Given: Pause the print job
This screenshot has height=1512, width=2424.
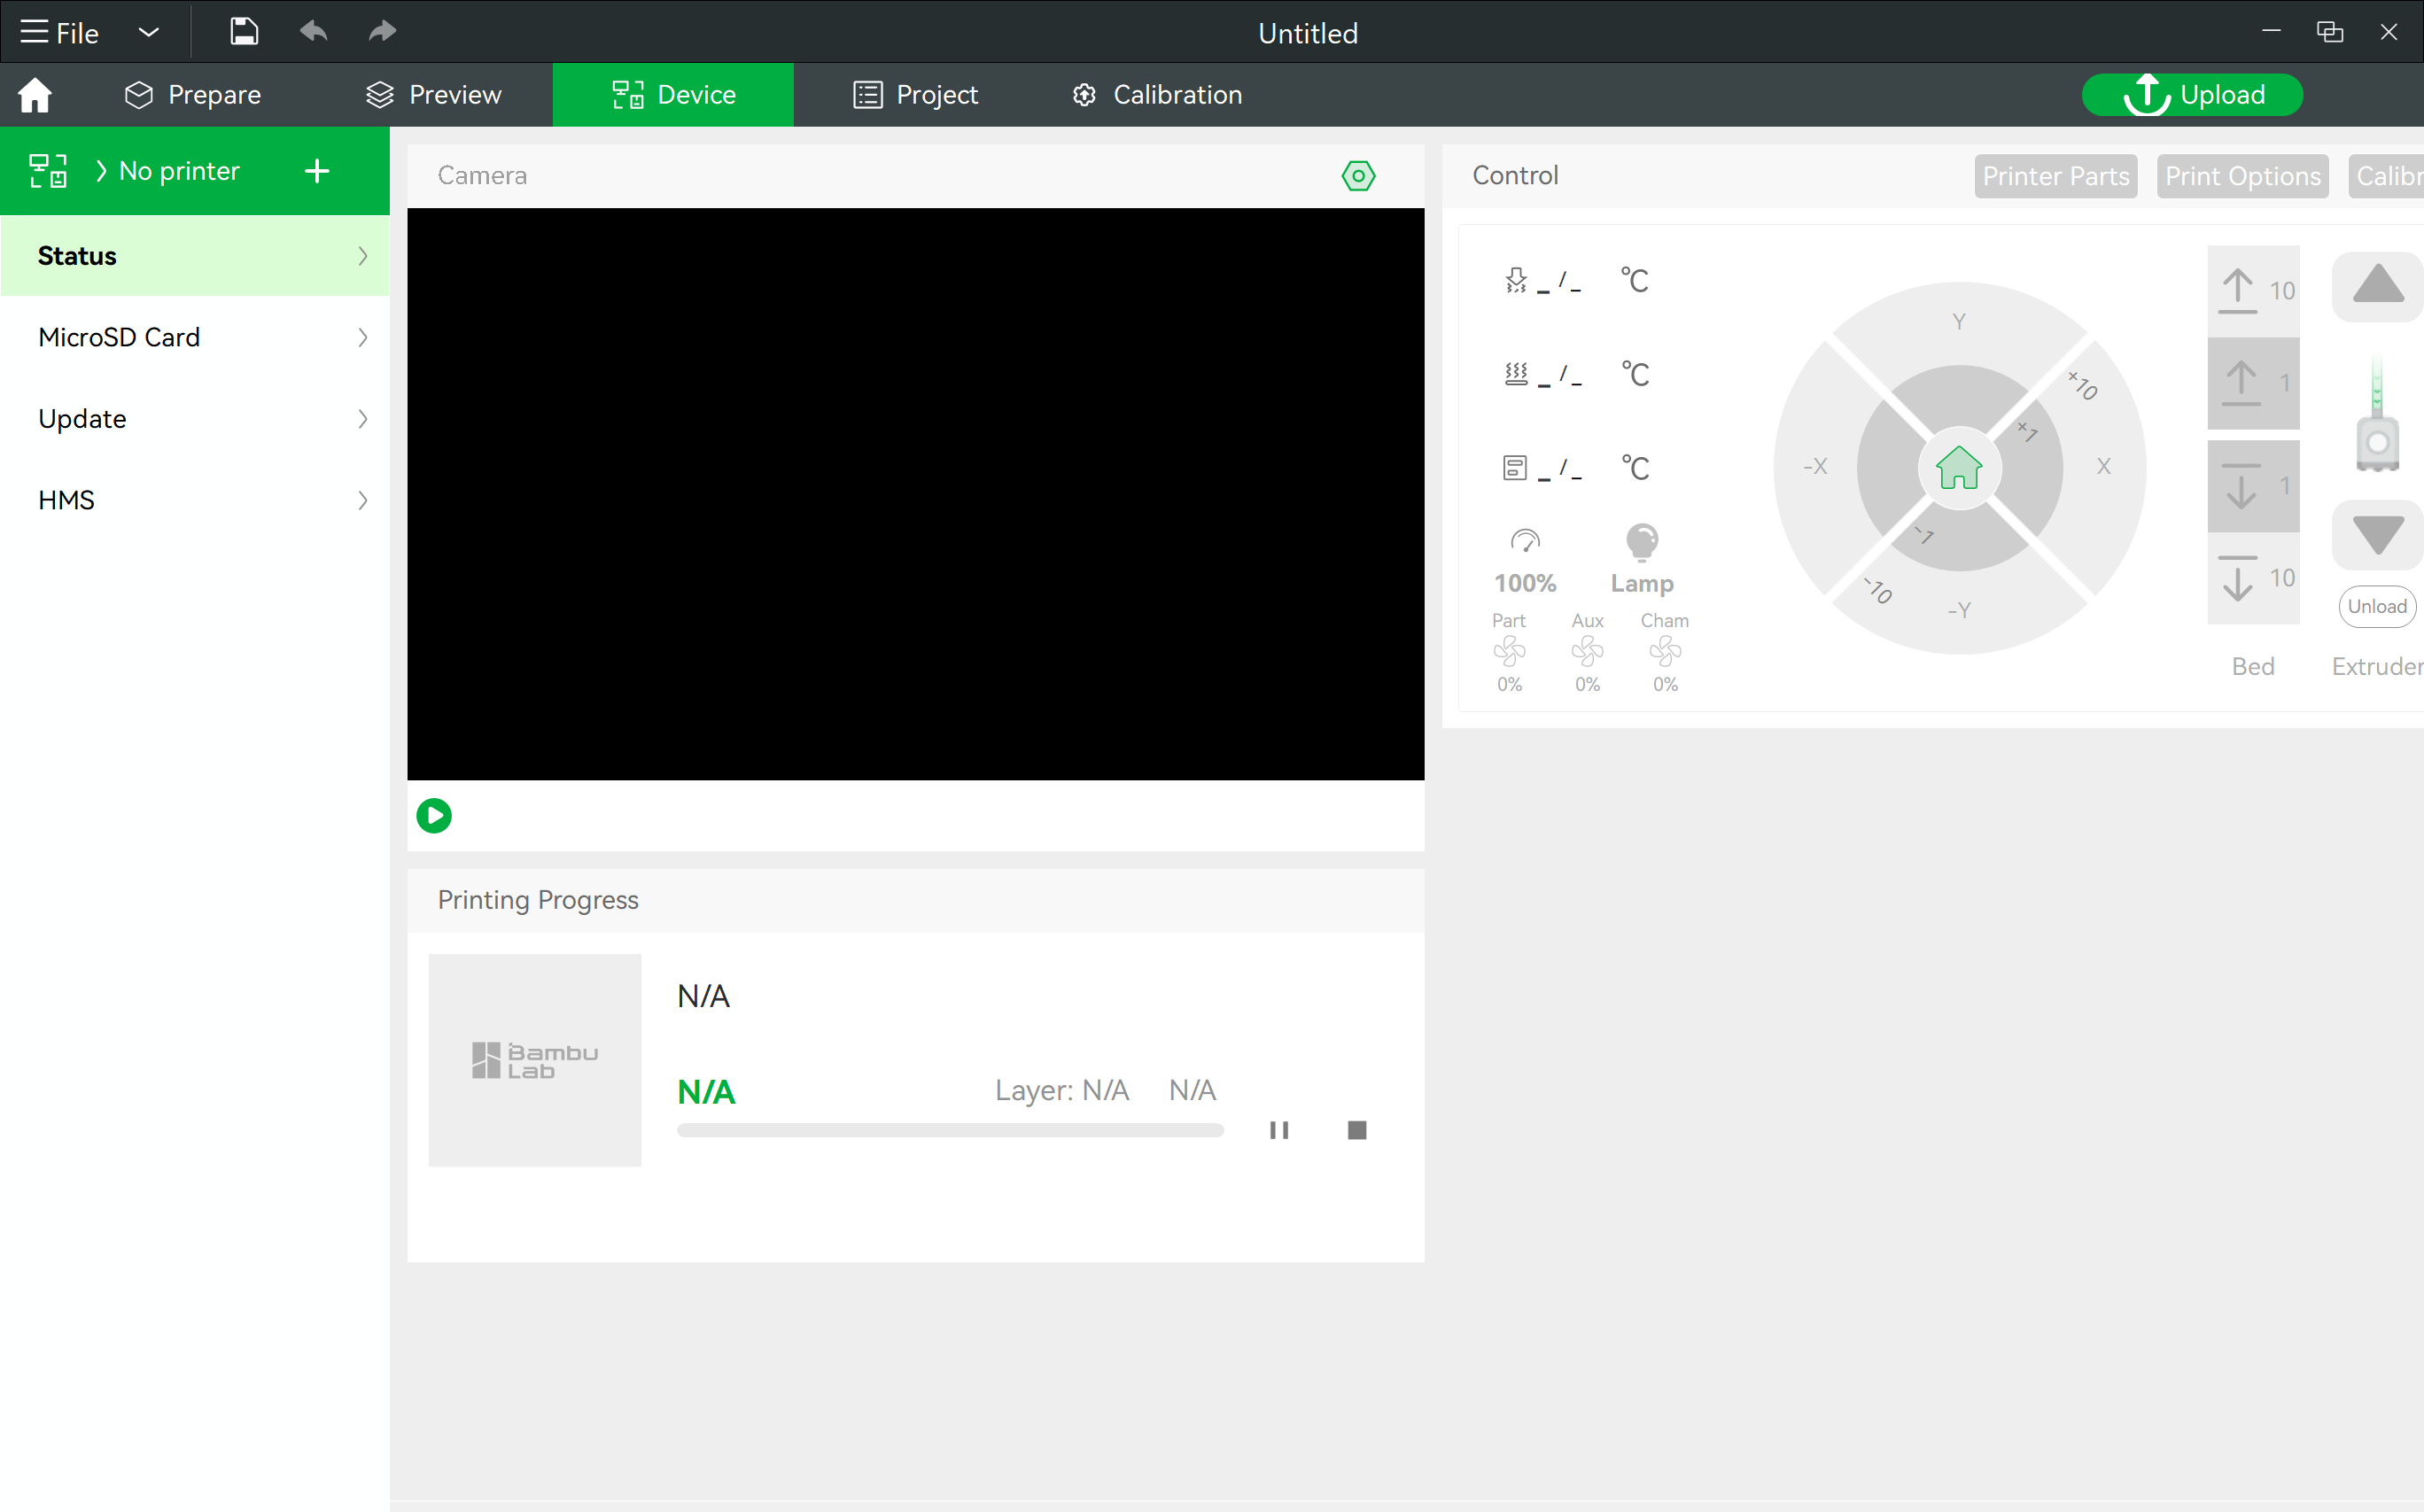Looking at the screenshot, I should click(1279, 1130).
